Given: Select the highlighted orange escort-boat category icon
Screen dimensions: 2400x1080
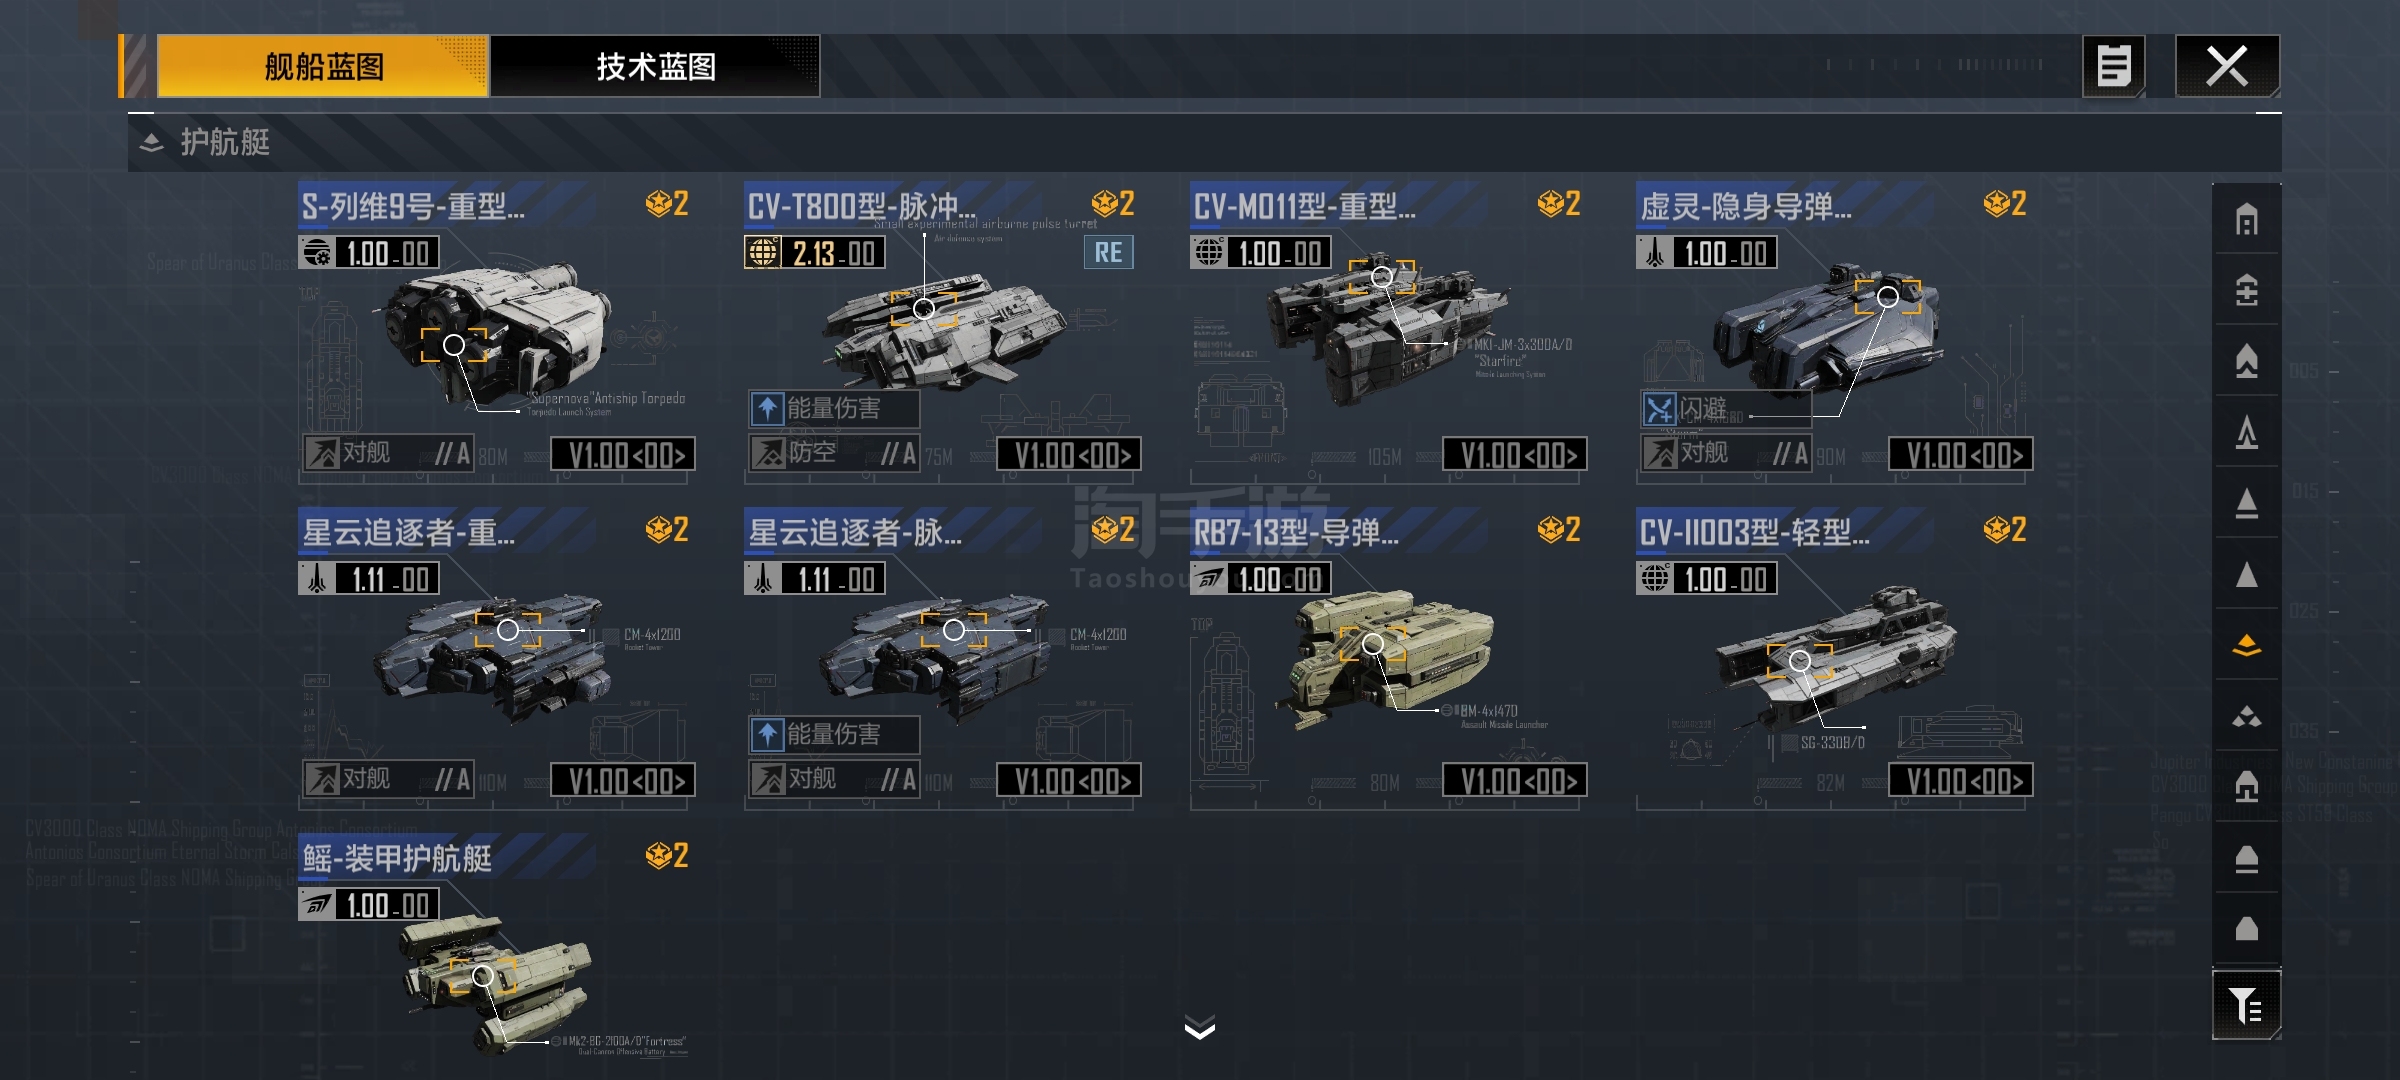Looking at the screenshot, I should coord(2246,646).
